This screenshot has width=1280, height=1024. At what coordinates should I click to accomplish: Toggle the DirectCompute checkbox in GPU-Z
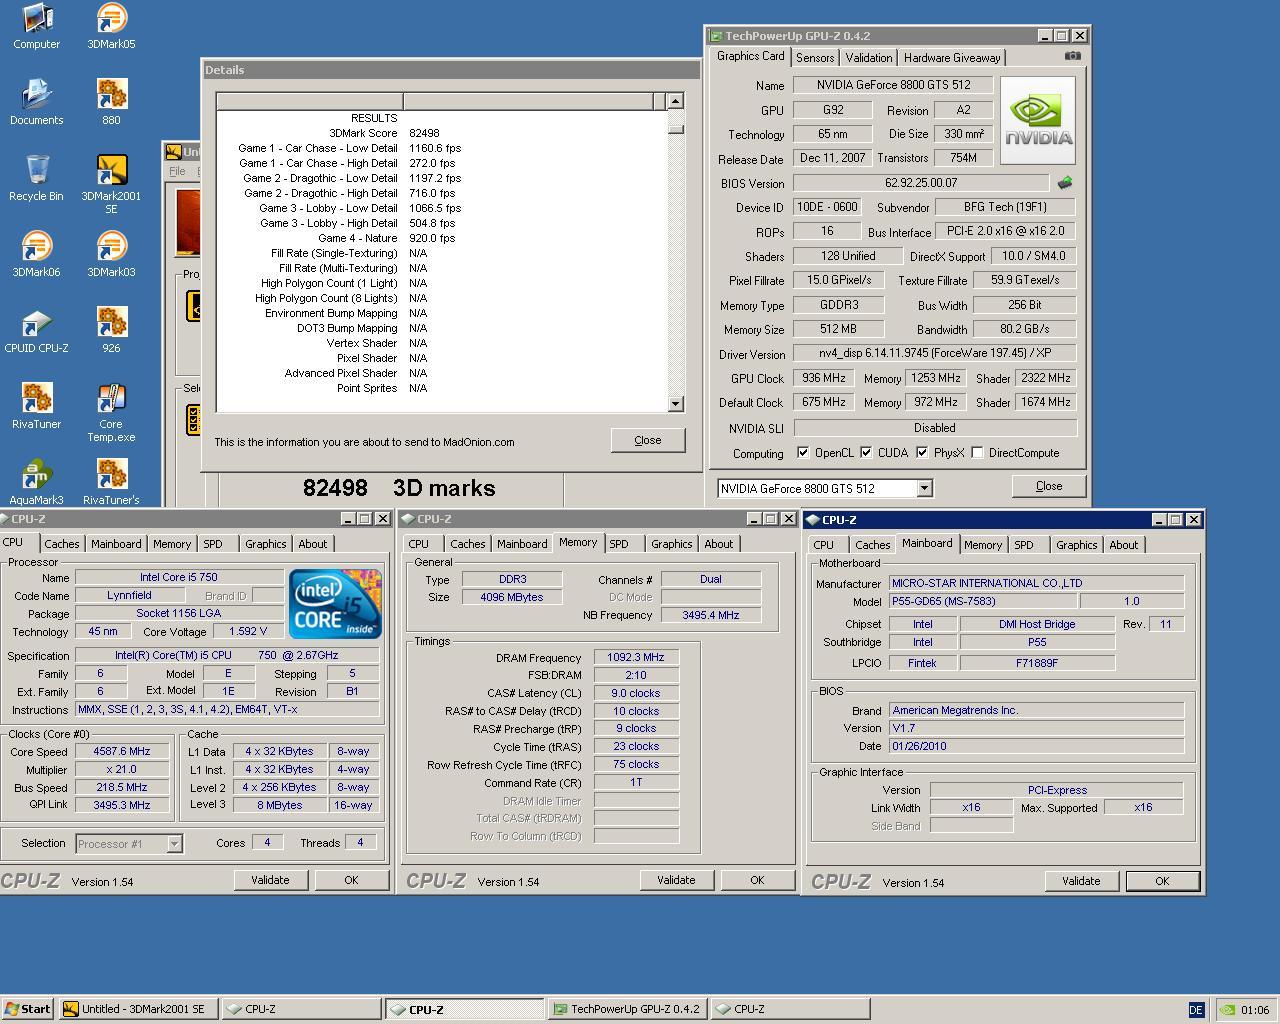point(977,453)
